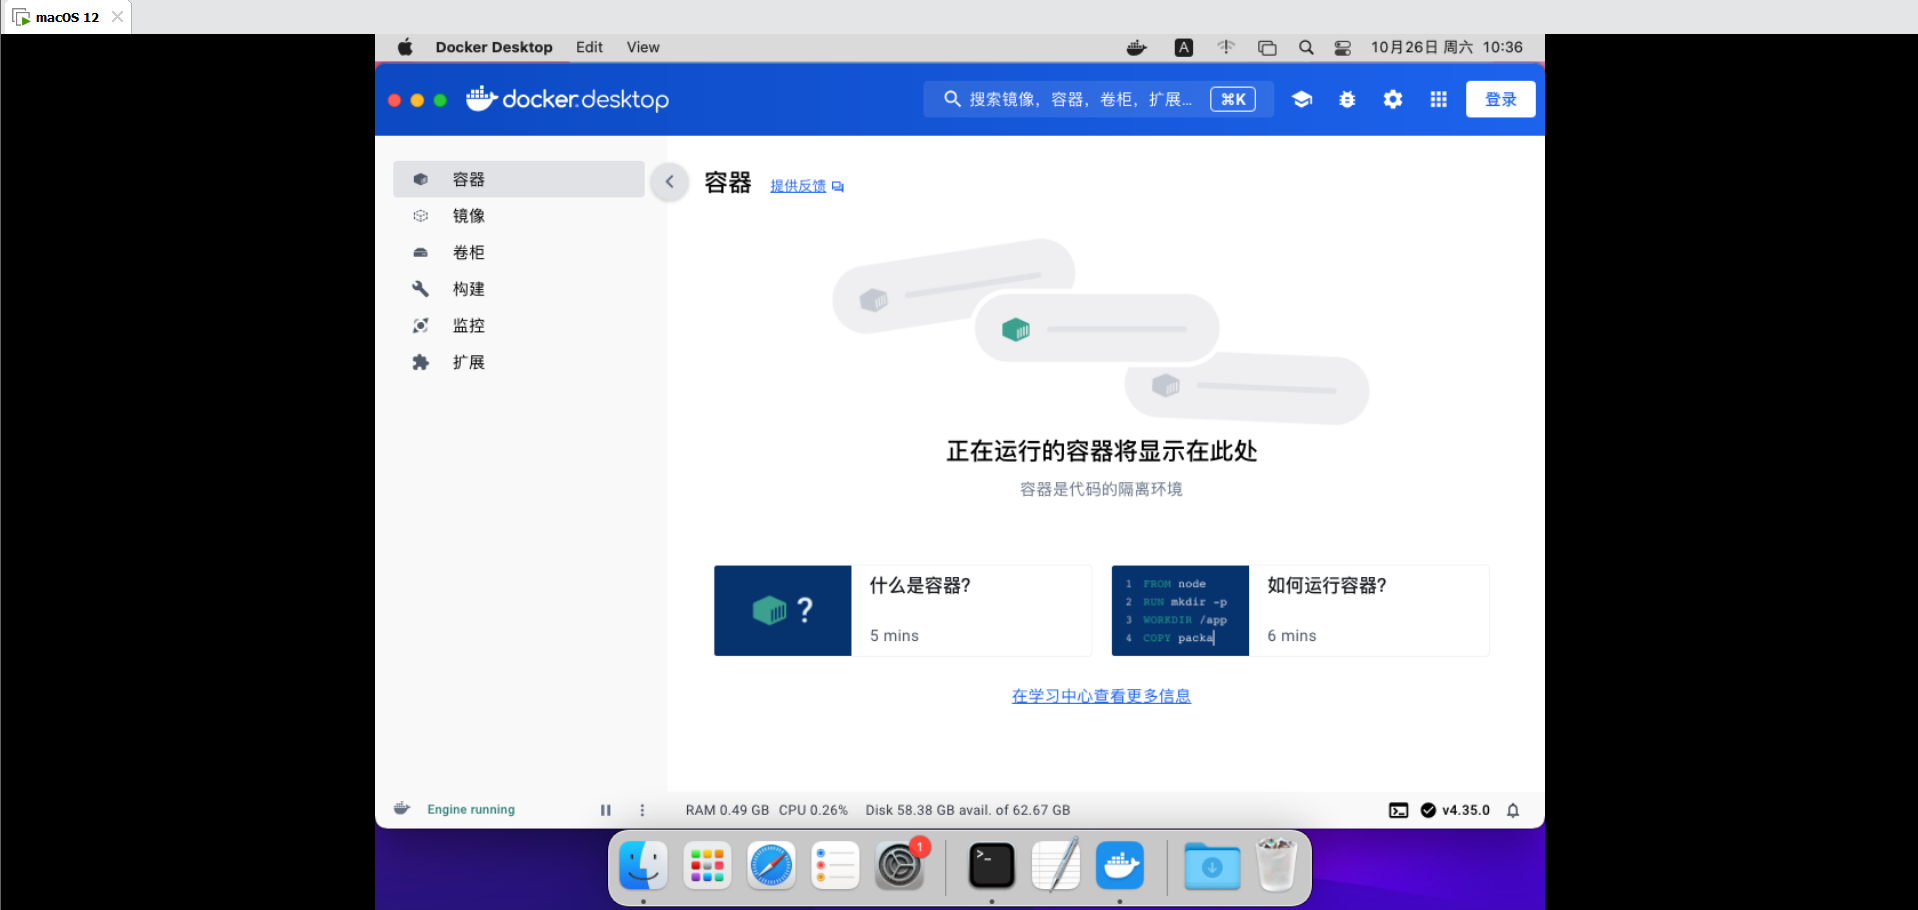The width and height of the screenshot is (1918, 910).
Task: Open Settings gear icon in header
Action: [1392, 99]
